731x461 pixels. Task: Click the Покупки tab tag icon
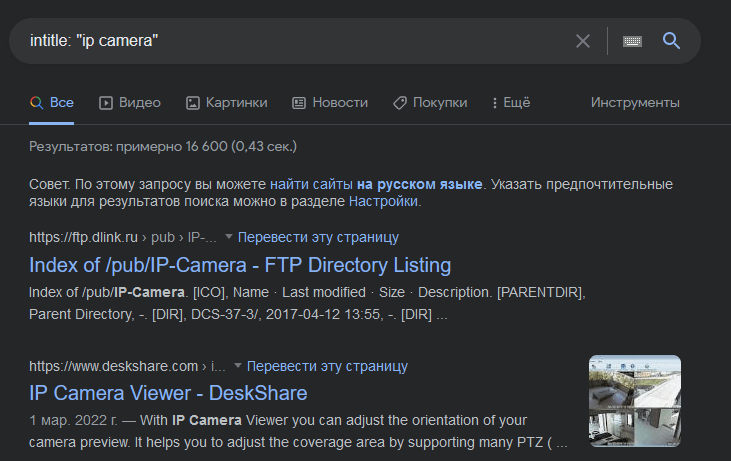coord(399,102)
